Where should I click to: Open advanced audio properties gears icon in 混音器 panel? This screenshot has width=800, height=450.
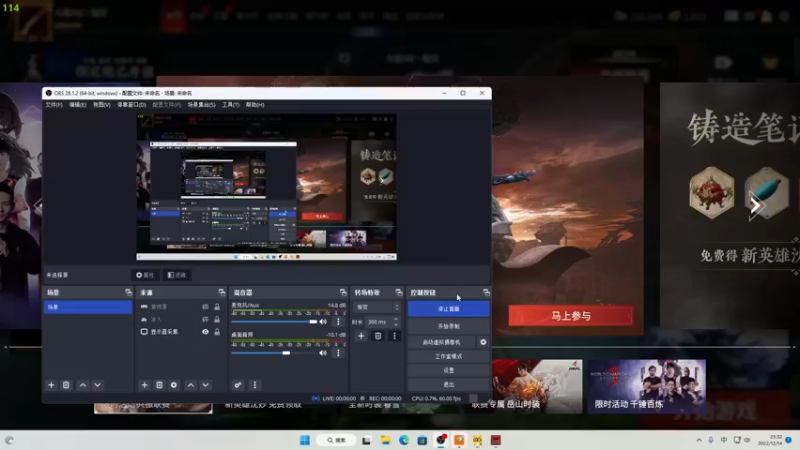[x=238, y=385]
